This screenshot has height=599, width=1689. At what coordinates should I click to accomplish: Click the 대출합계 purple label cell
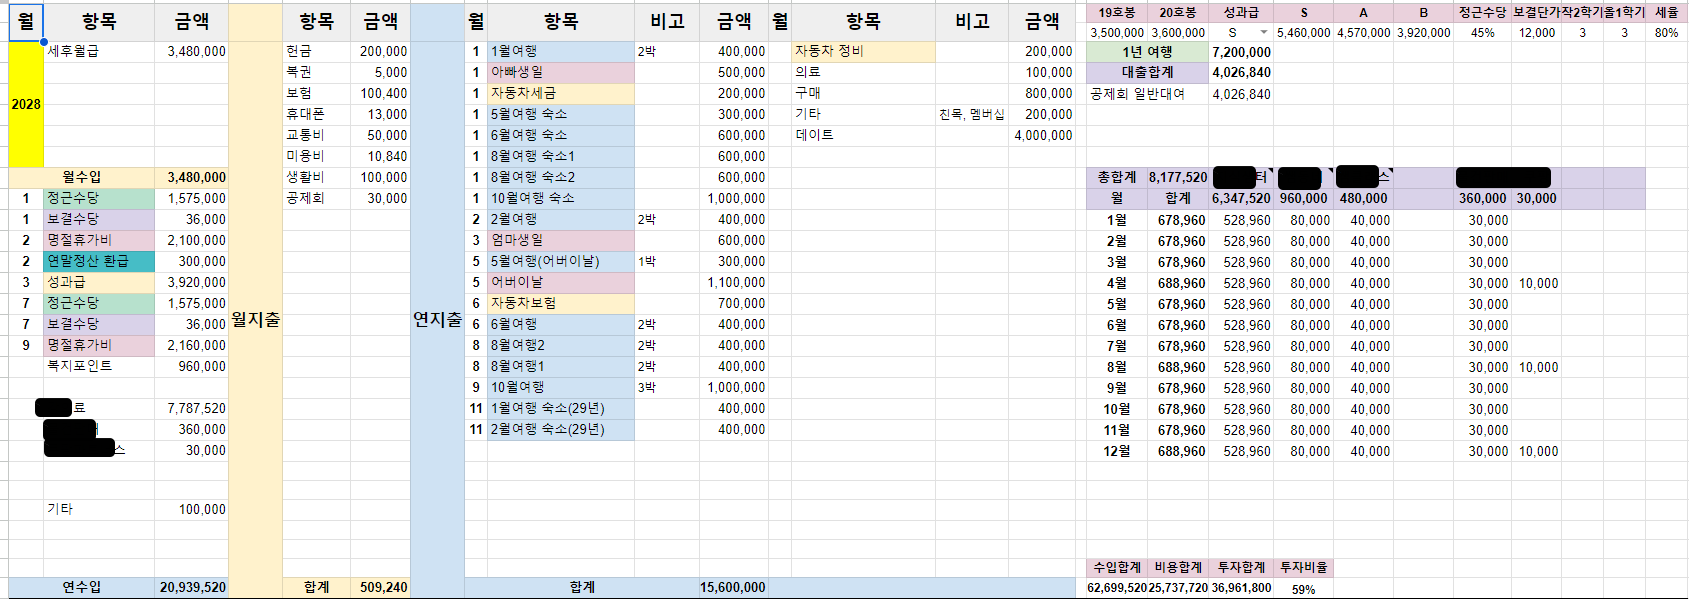[x=1147, y=73]
